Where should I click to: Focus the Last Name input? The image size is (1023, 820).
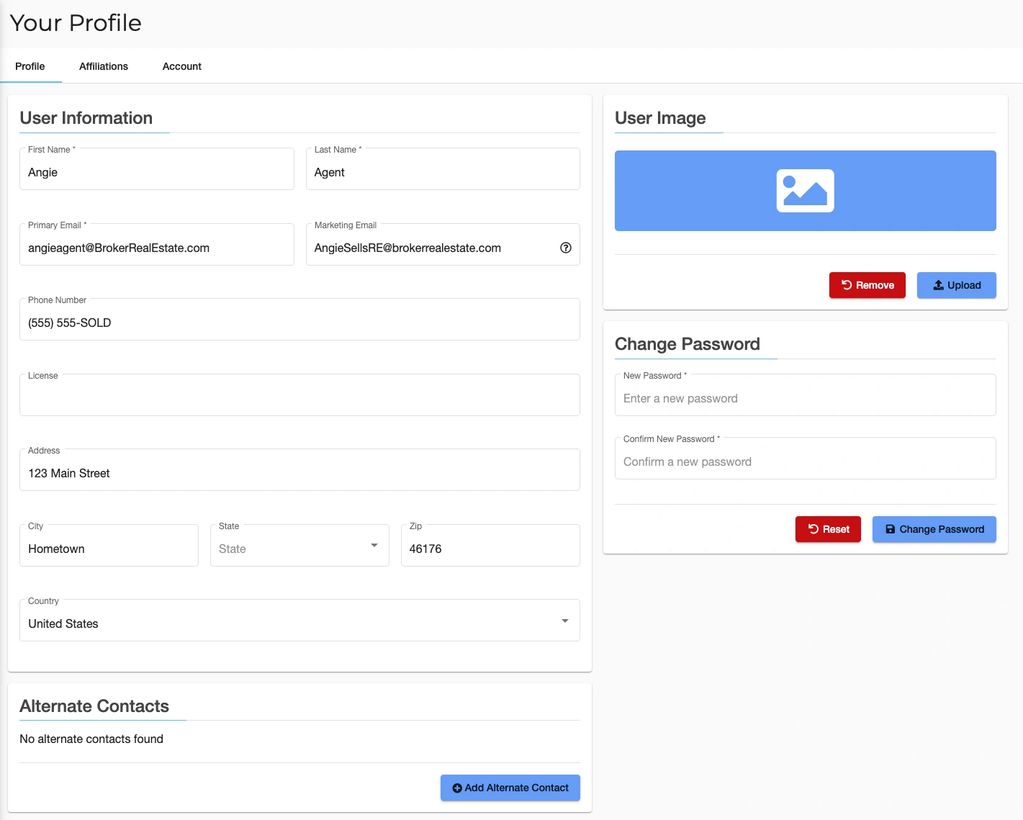(443, 172)
